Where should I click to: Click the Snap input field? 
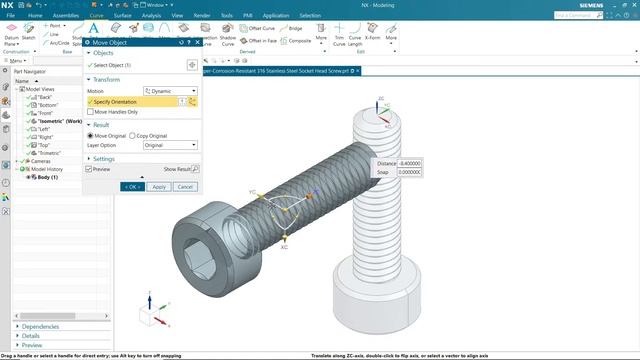coord(409,172)
